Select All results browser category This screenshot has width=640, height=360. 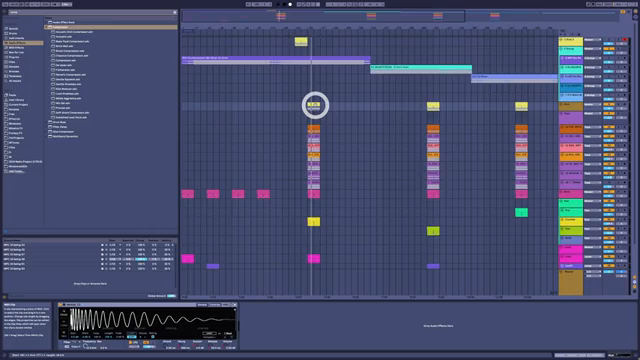click(x=15, y=81)
